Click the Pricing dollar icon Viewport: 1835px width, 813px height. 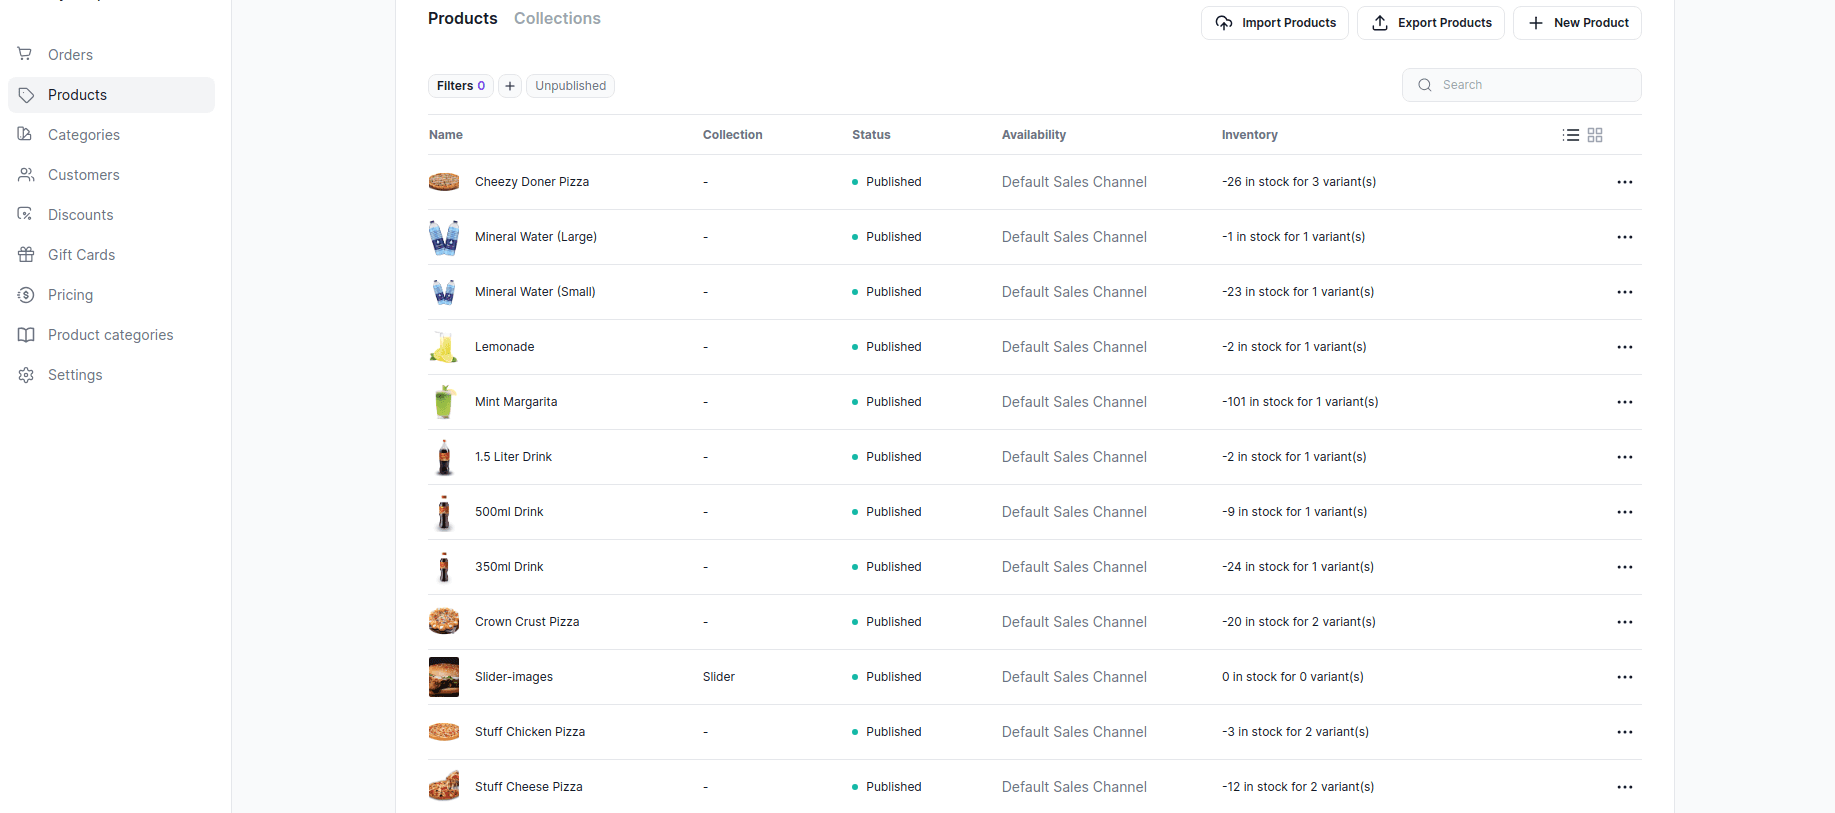pyautogui.click(x=26, y=295)
